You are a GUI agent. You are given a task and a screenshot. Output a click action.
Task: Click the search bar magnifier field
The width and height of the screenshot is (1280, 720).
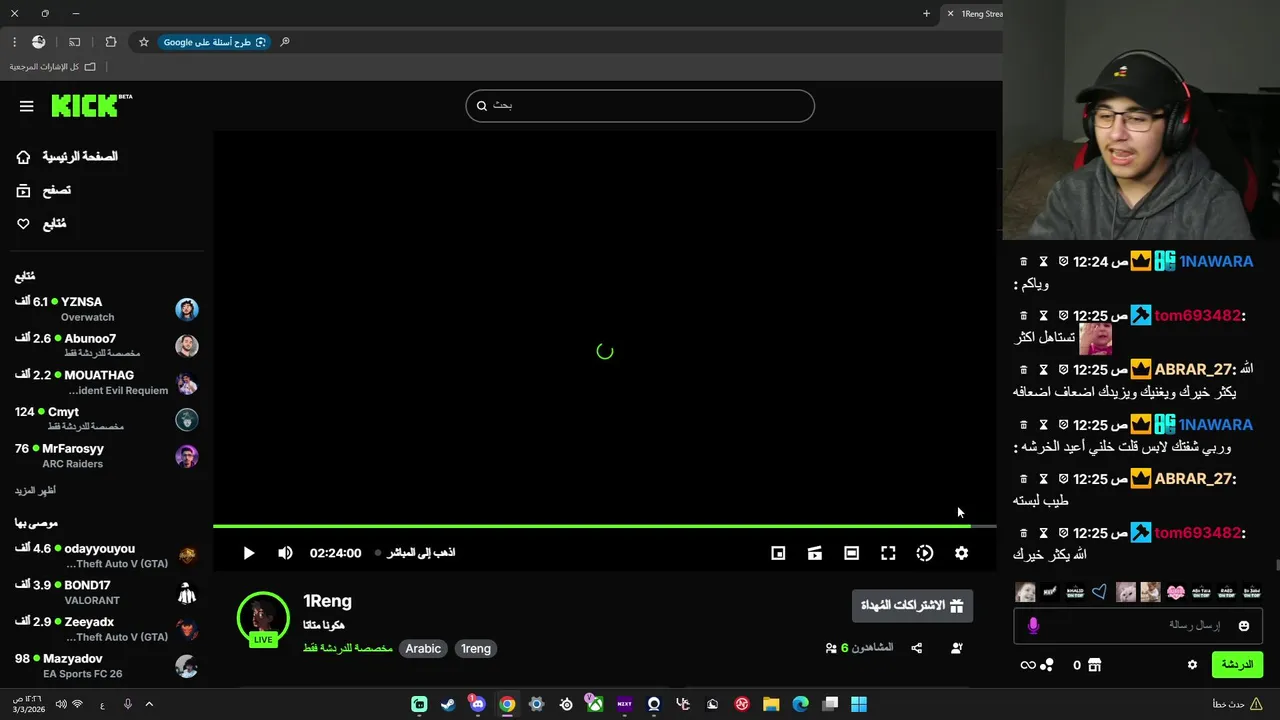click(x=640, y=106)
